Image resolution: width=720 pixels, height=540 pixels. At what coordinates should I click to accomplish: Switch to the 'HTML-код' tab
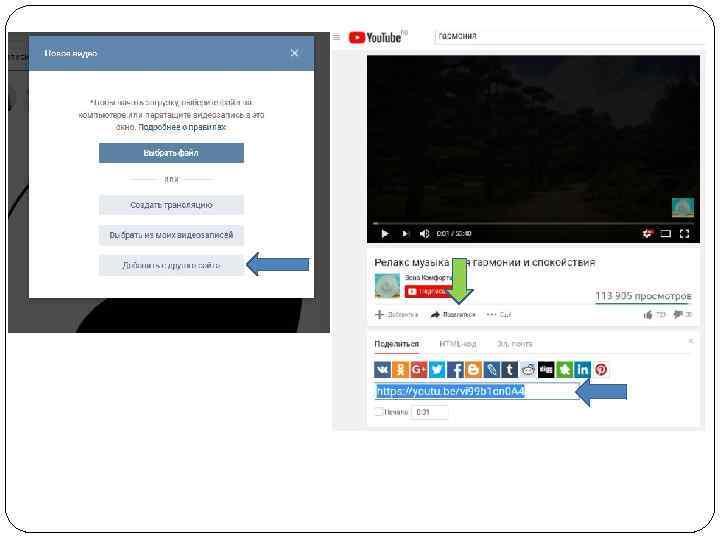(x=457, y=344)
